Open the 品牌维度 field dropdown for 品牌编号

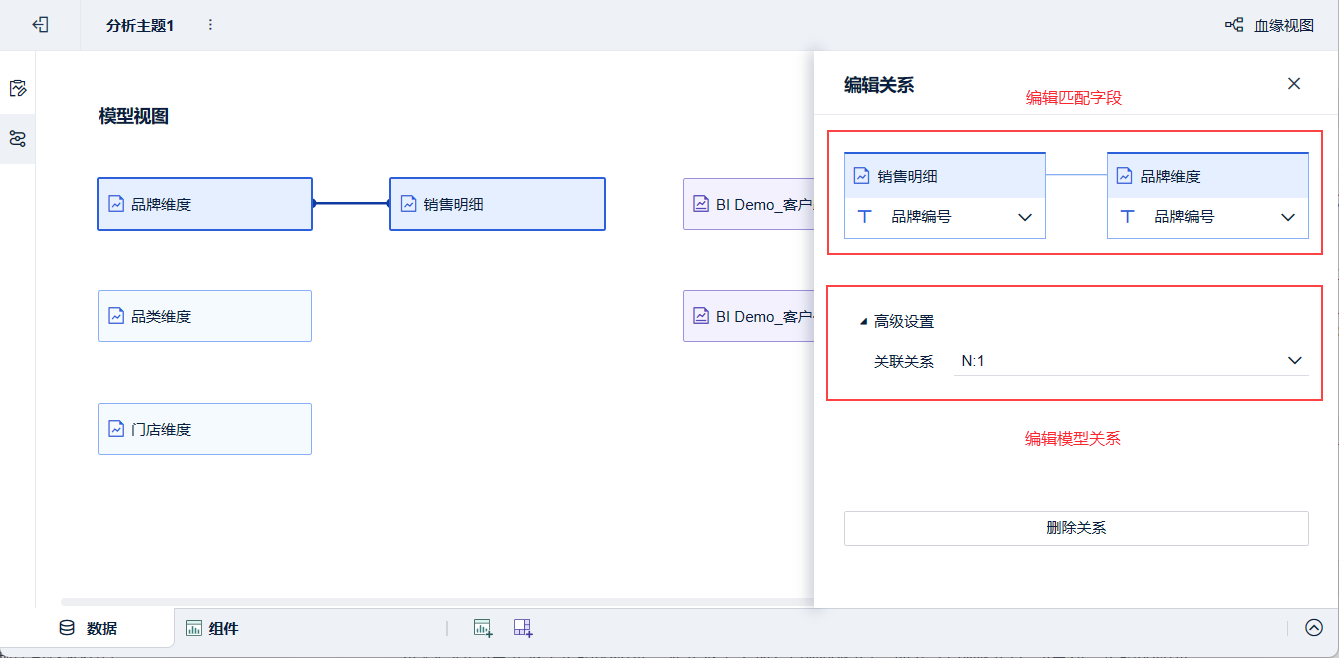point(1287,217)
